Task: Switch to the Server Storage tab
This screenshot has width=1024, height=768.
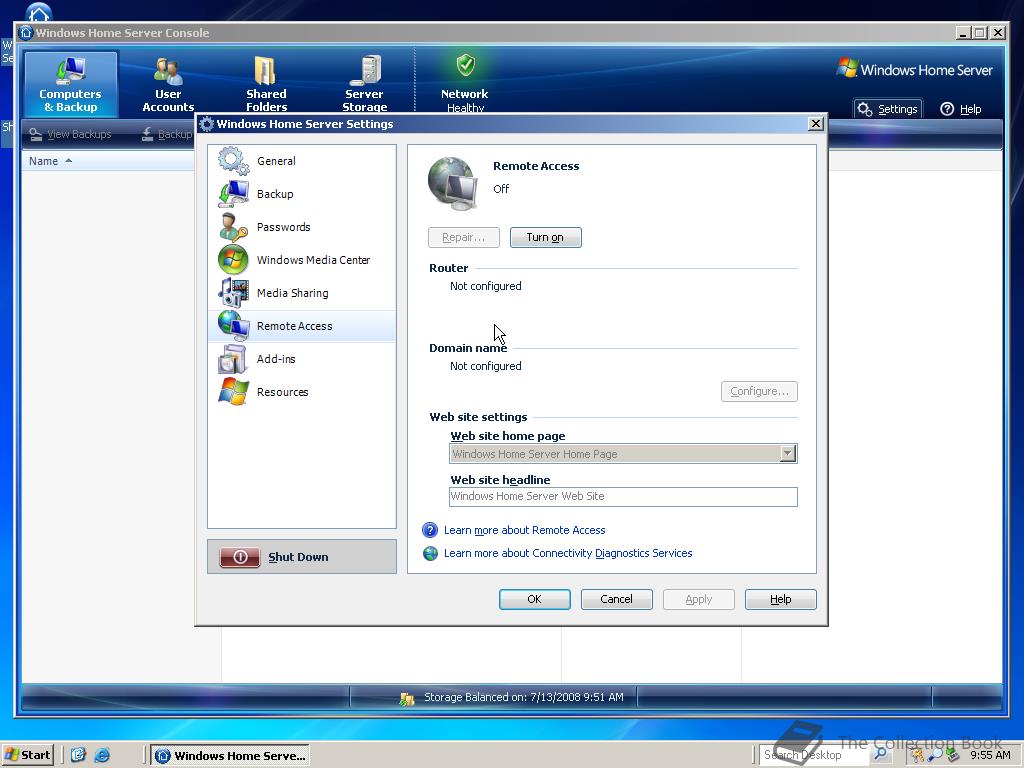Action: (x=364, y=84)
